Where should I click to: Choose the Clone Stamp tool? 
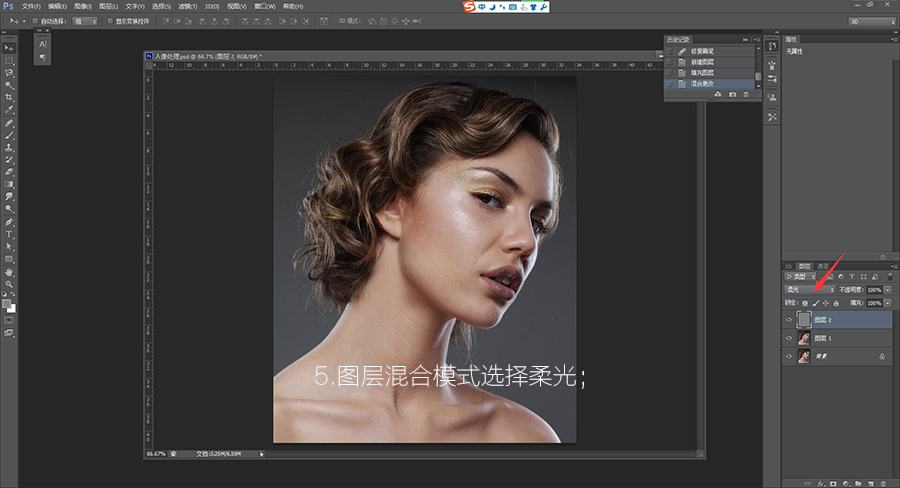coord(10,147)
